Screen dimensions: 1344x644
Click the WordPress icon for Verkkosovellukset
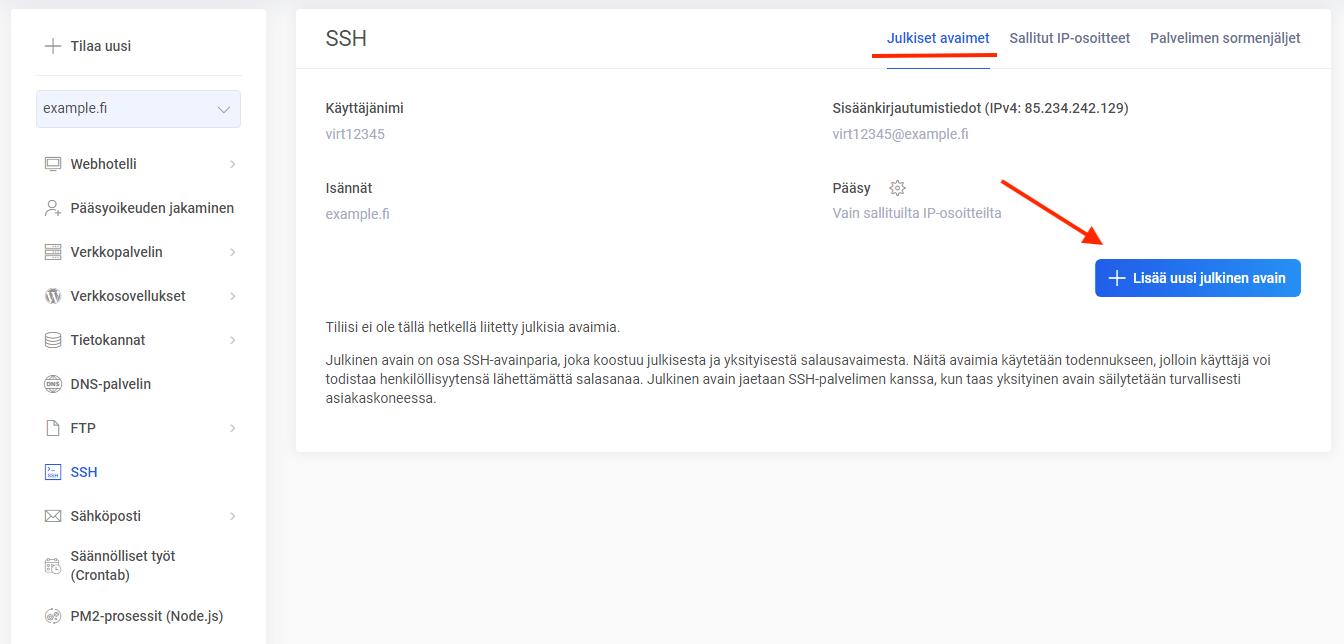(x=53, y=296)
